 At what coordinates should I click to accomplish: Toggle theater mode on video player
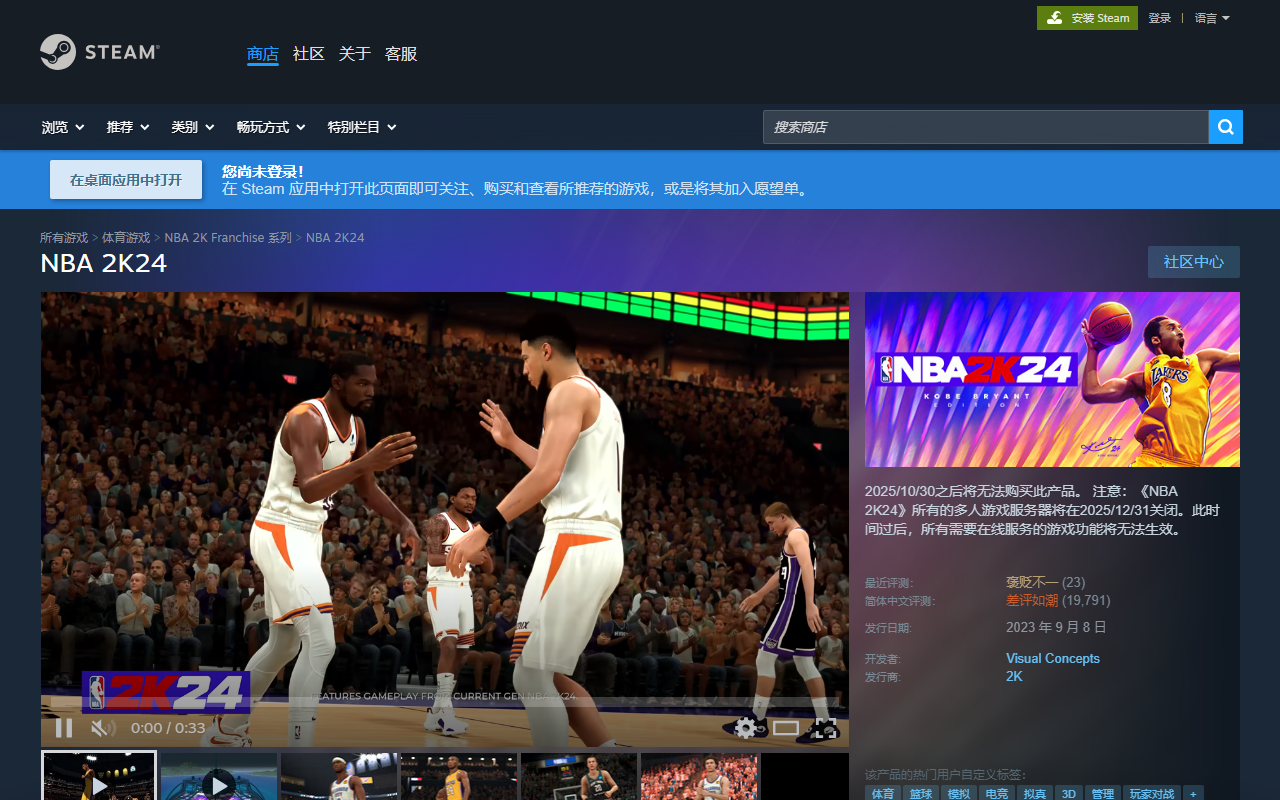786,728
